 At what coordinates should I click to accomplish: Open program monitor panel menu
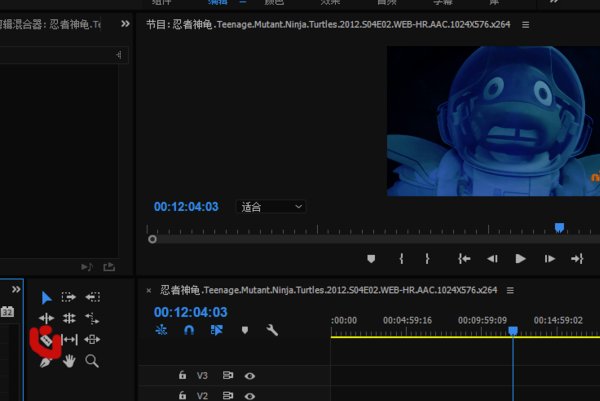[x=526, y=25]
